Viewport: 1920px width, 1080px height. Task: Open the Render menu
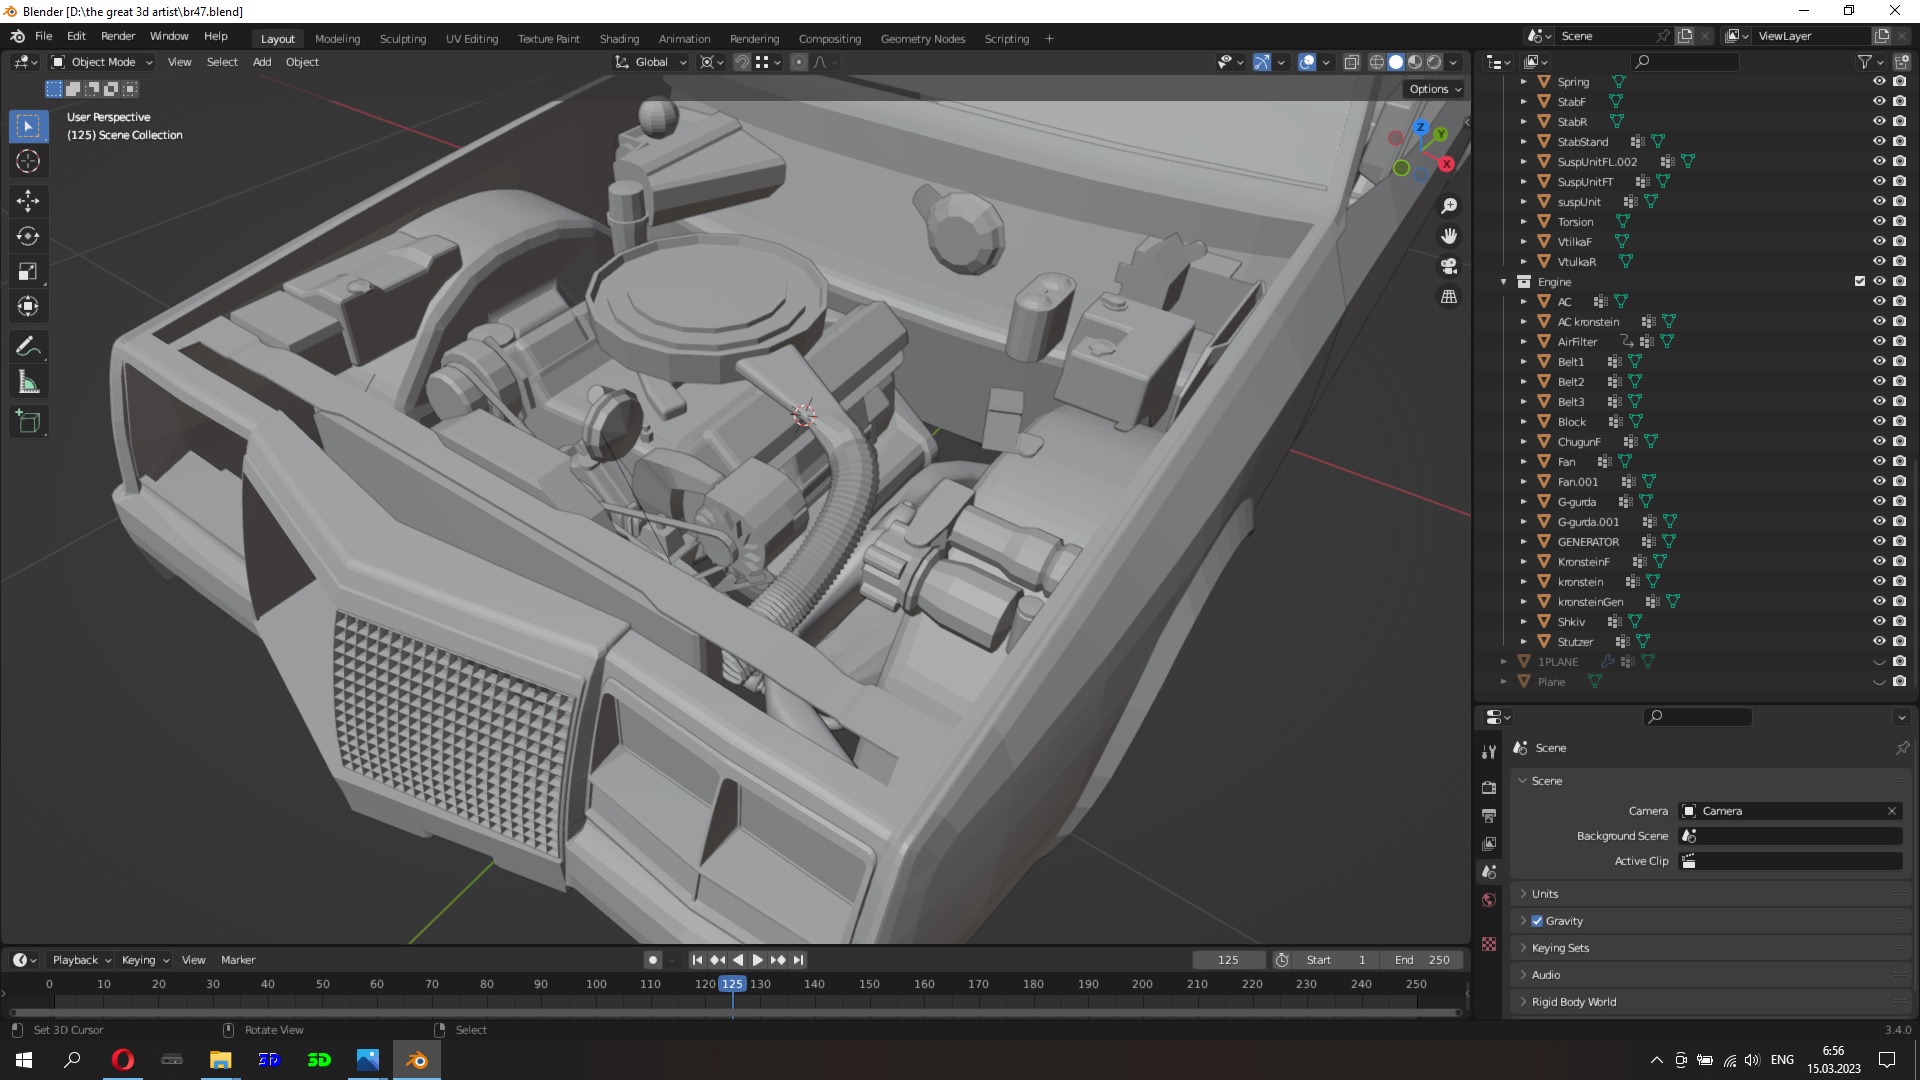pos(118,36)
